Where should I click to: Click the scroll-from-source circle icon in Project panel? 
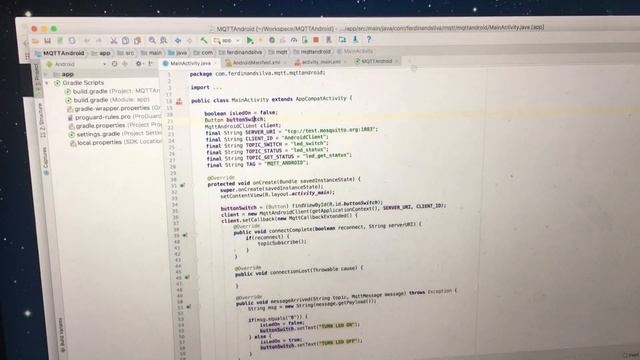[114, 64]
